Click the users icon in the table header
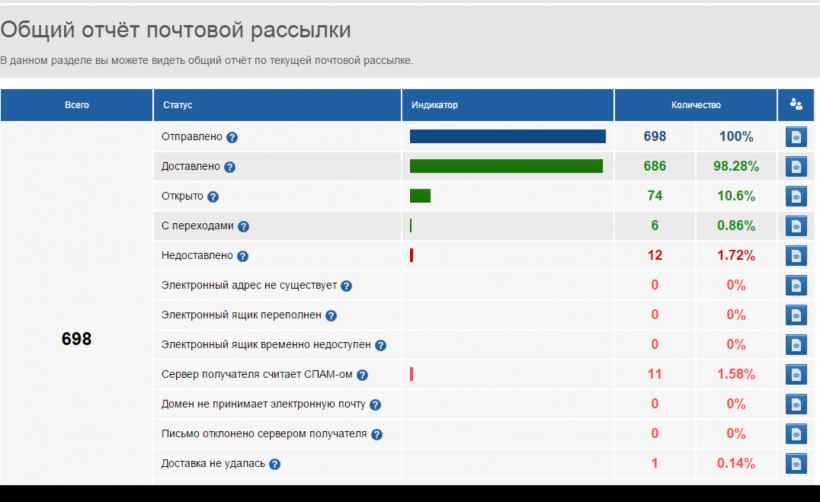Screen dimensions: 820x502 [x=796, y=105]
